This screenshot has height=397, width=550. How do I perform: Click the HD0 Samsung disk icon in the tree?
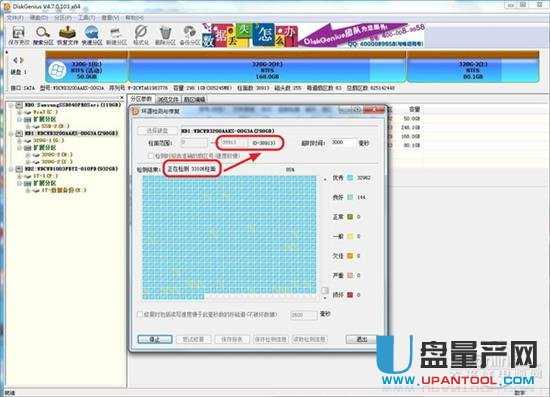click(x=19, y=105)
